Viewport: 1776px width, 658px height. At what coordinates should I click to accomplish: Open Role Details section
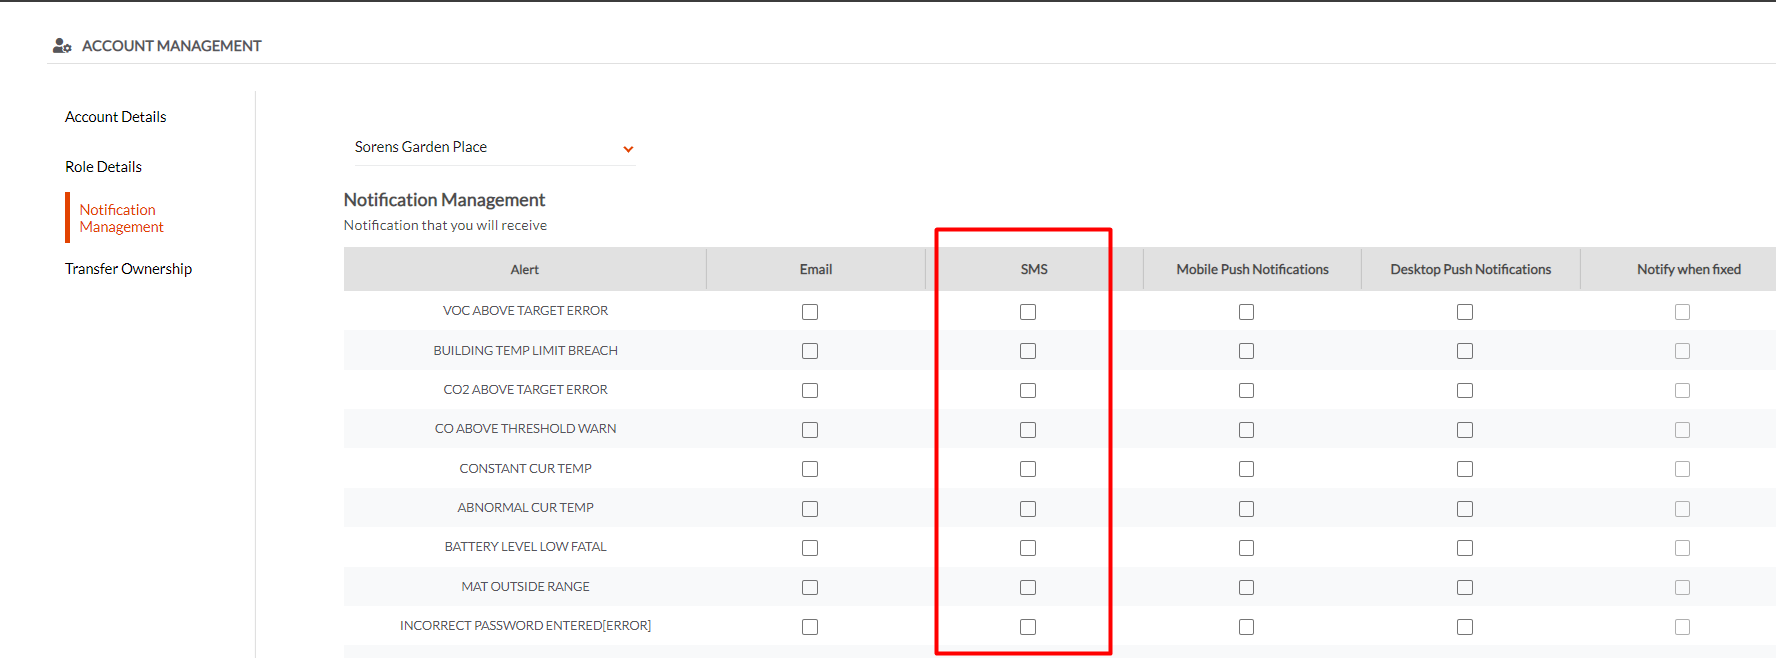click(x=104, y=167)
